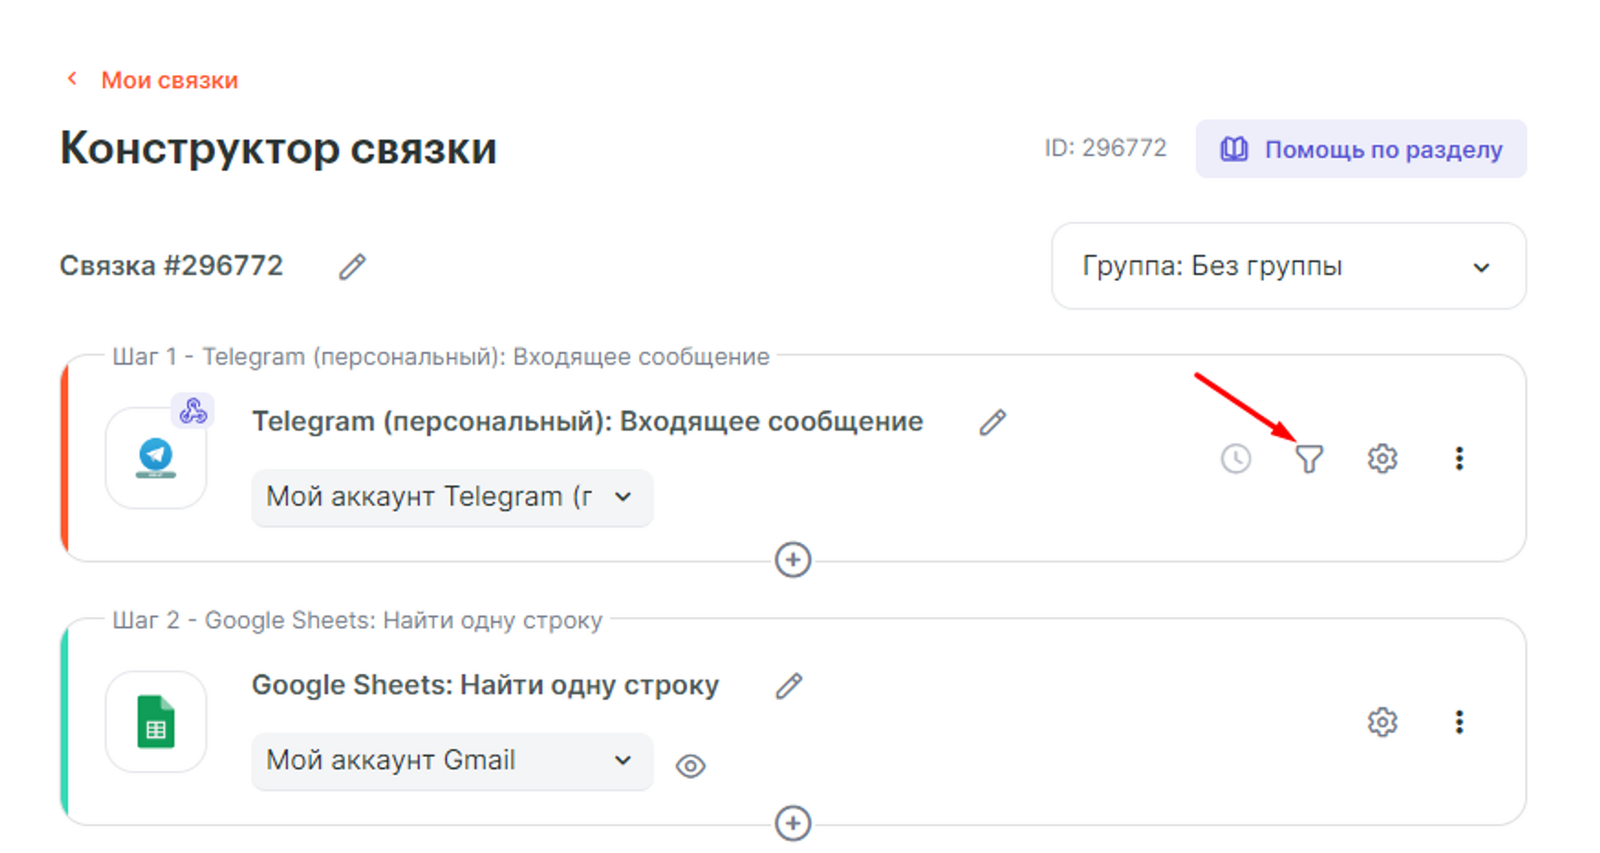Click the Помощь по разделу button
The image size is (1600, 853).
point(1361,150)
